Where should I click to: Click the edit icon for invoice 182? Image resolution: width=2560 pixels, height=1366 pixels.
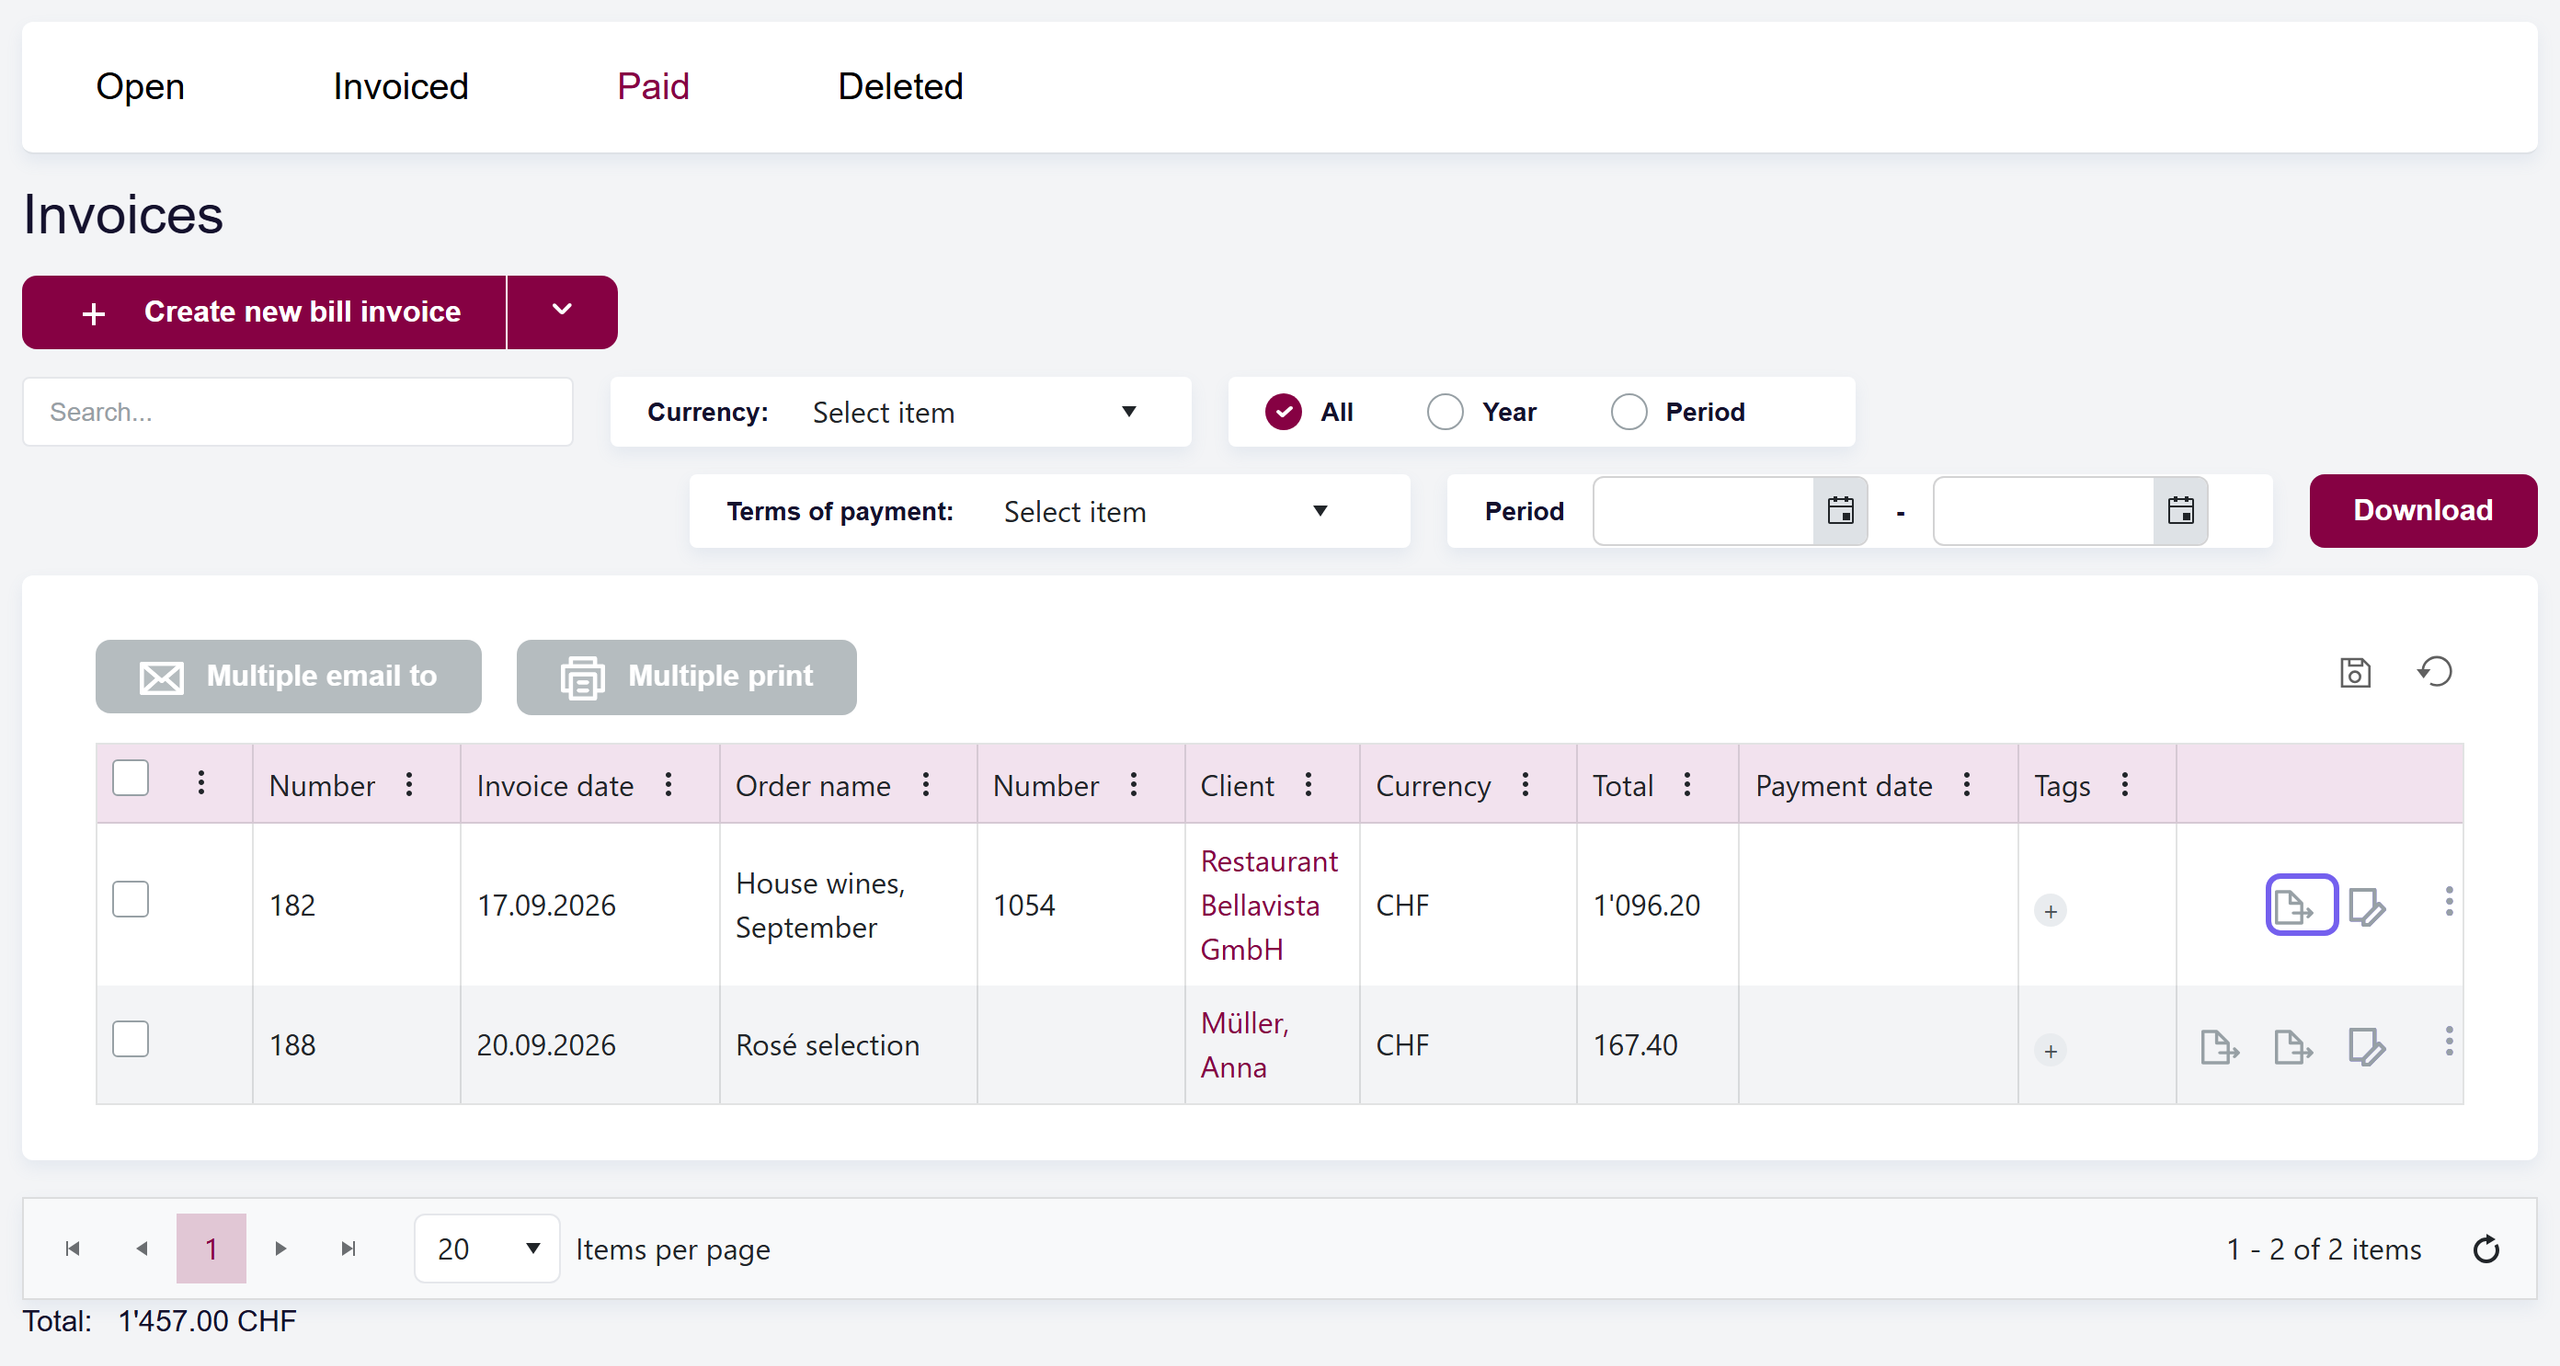coord(2366,906)
